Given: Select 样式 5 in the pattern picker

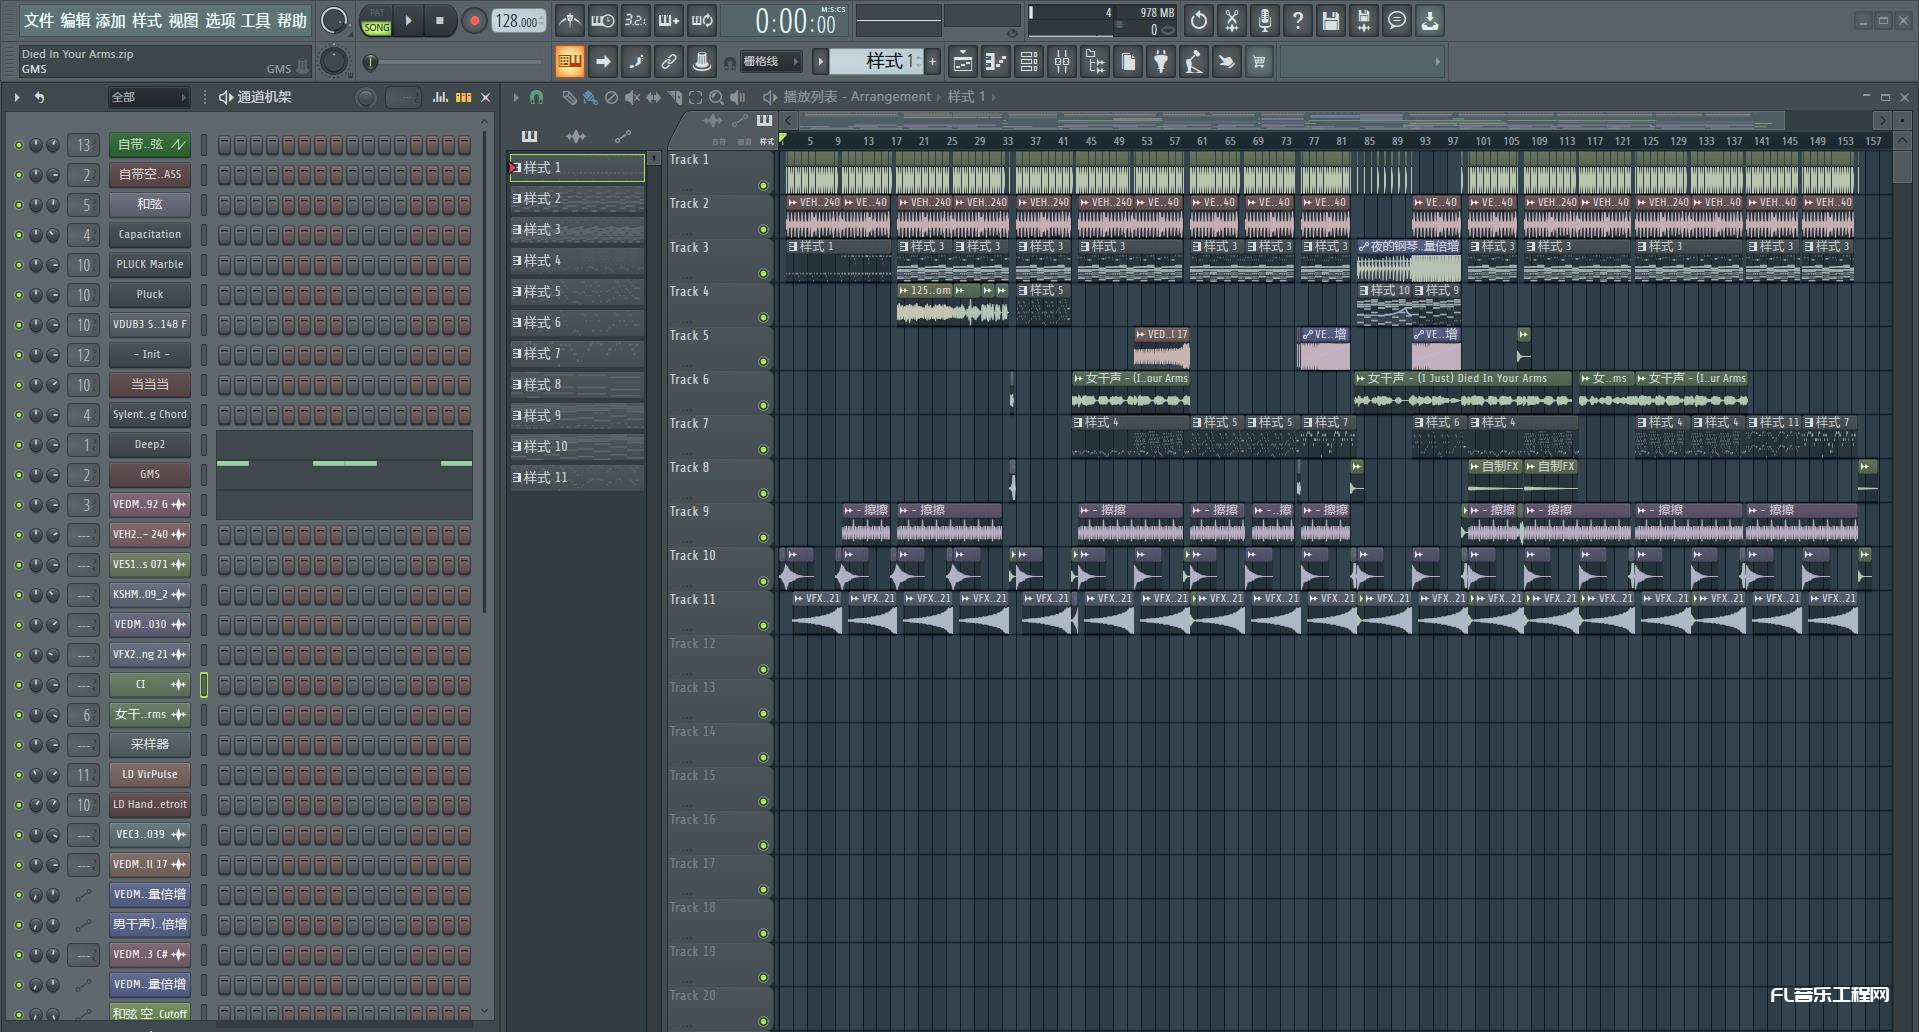Looking at the screenshot, I should [577, 292].
